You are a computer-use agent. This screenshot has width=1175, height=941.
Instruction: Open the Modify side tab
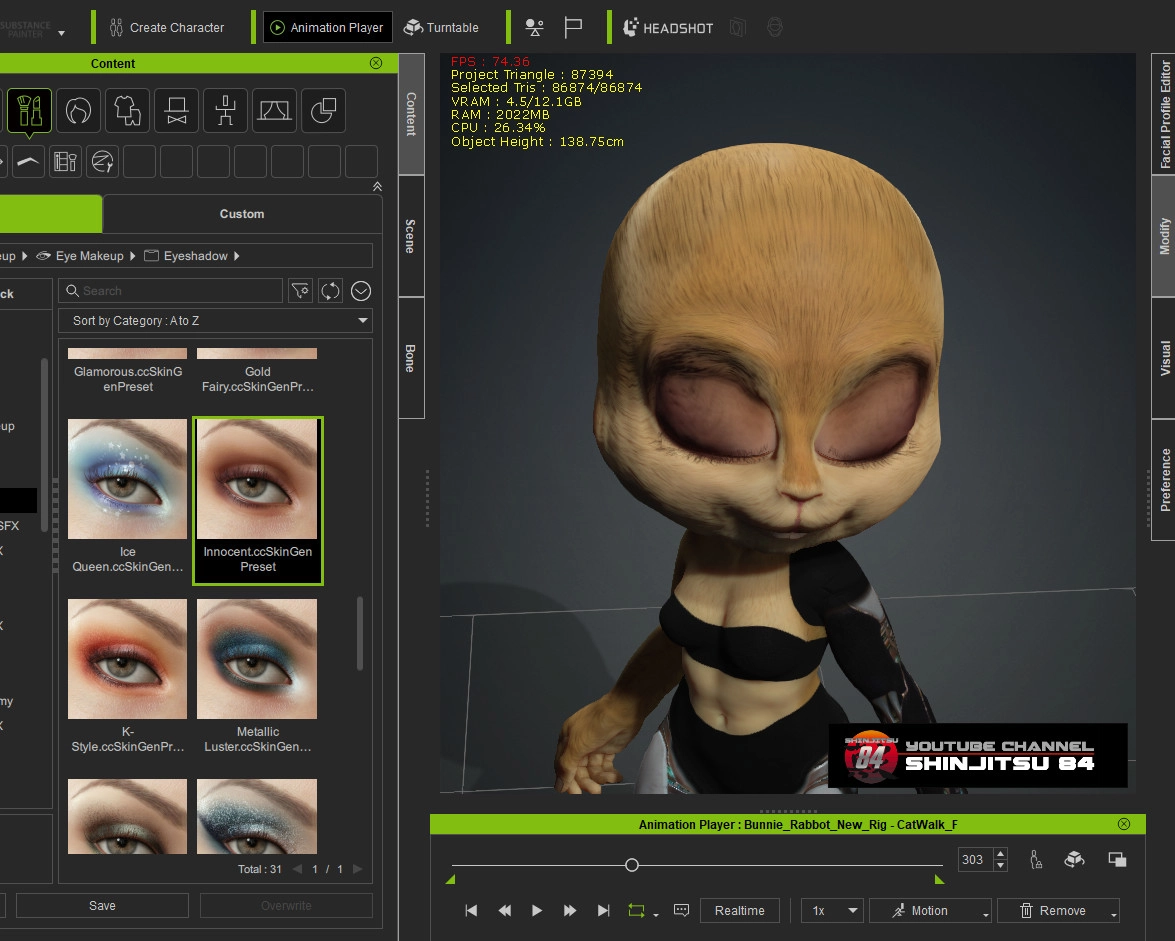click(x=1164, y=236)
